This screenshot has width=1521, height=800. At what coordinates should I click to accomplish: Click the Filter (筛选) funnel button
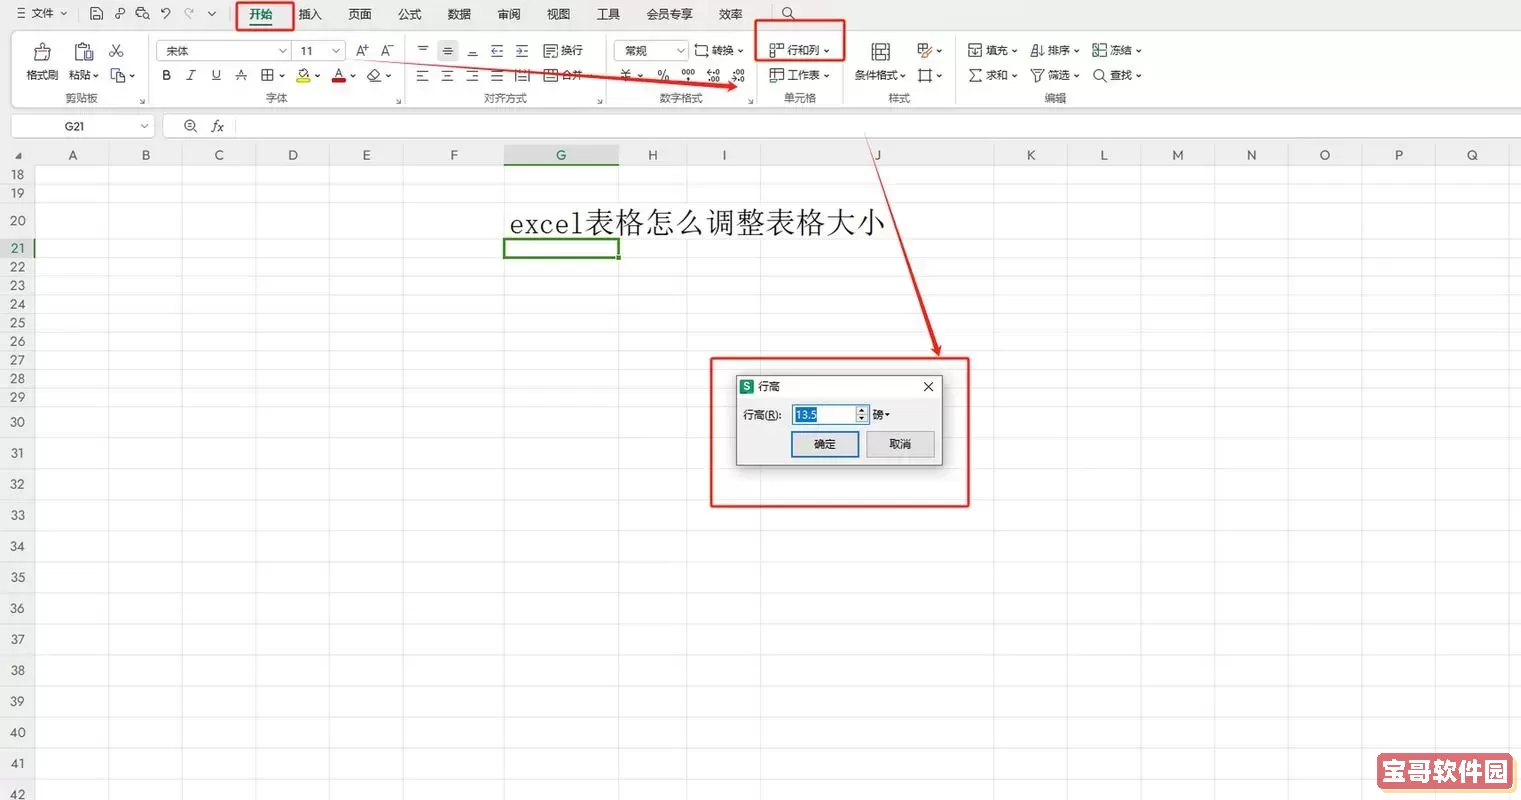[x=1055, y=75]
